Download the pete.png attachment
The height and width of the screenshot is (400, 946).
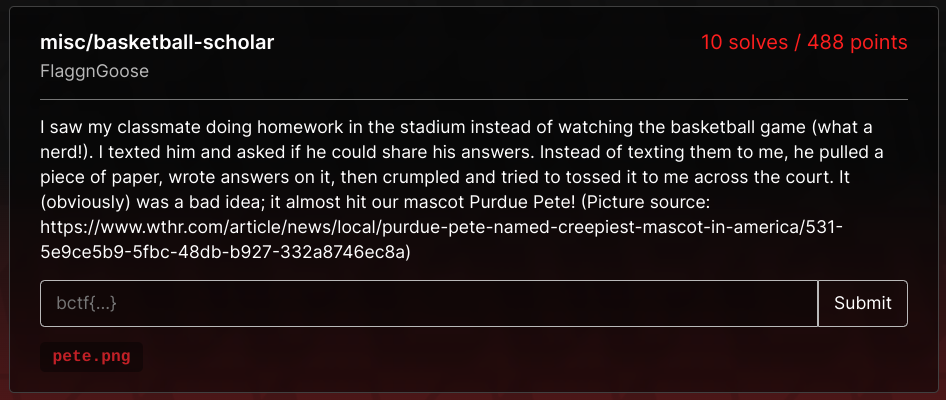[92, 357]
